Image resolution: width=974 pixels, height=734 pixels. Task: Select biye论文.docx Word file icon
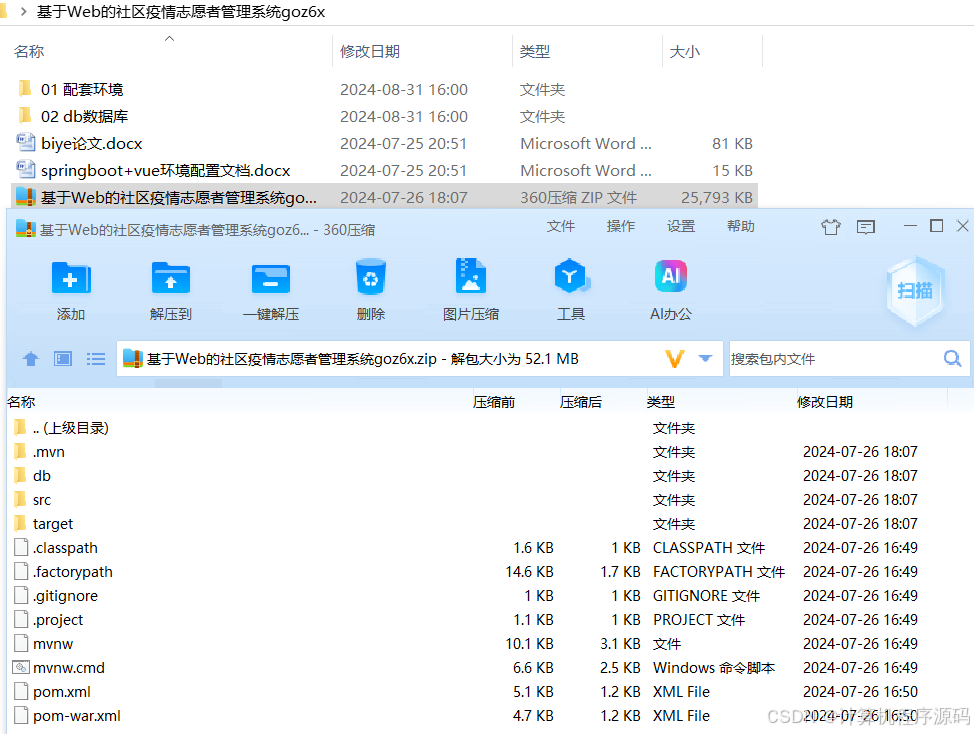pyautogui.click(x=25, y=143)
